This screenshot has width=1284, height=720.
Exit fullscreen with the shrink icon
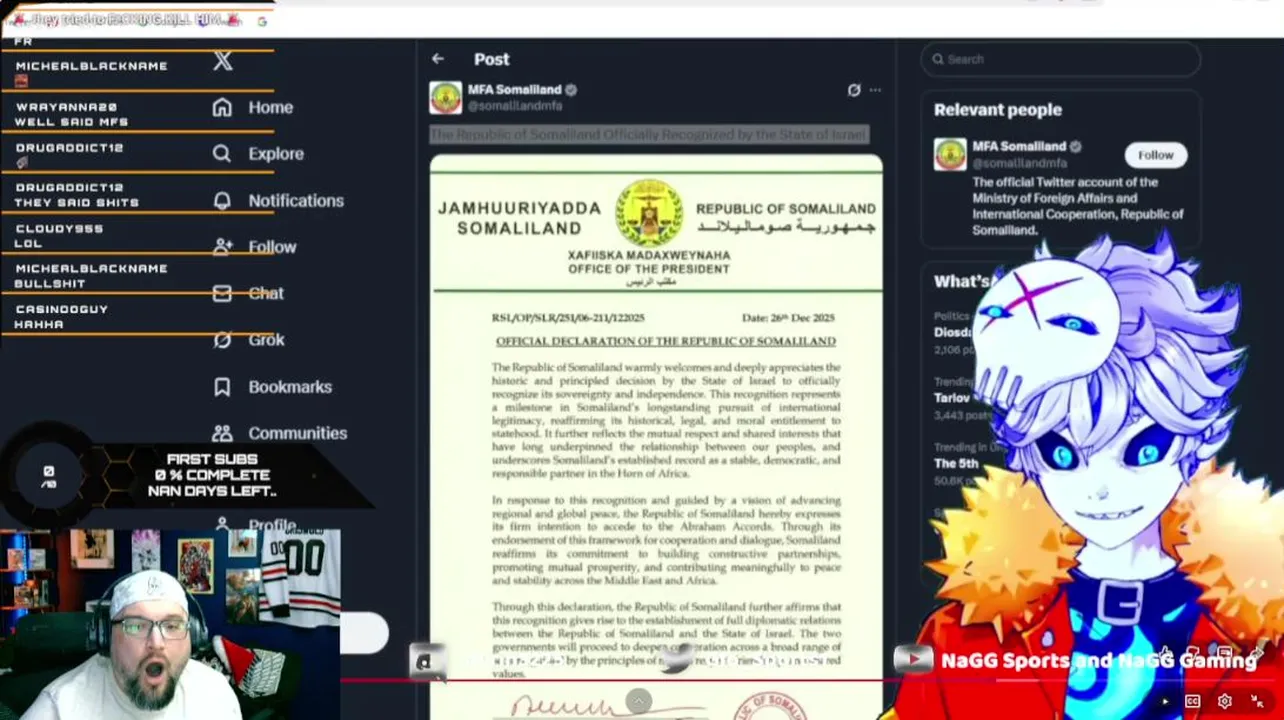tap(1256, 701)
